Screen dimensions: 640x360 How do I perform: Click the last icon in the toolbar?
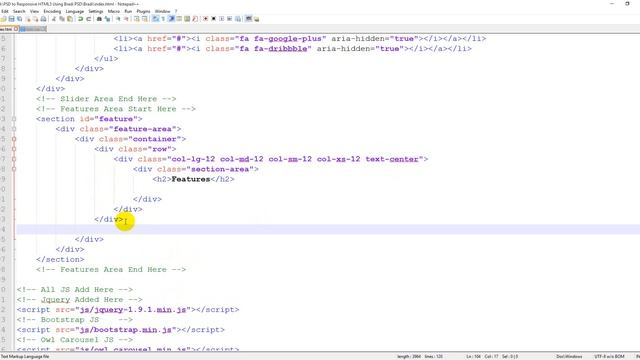tap(256, 19)
